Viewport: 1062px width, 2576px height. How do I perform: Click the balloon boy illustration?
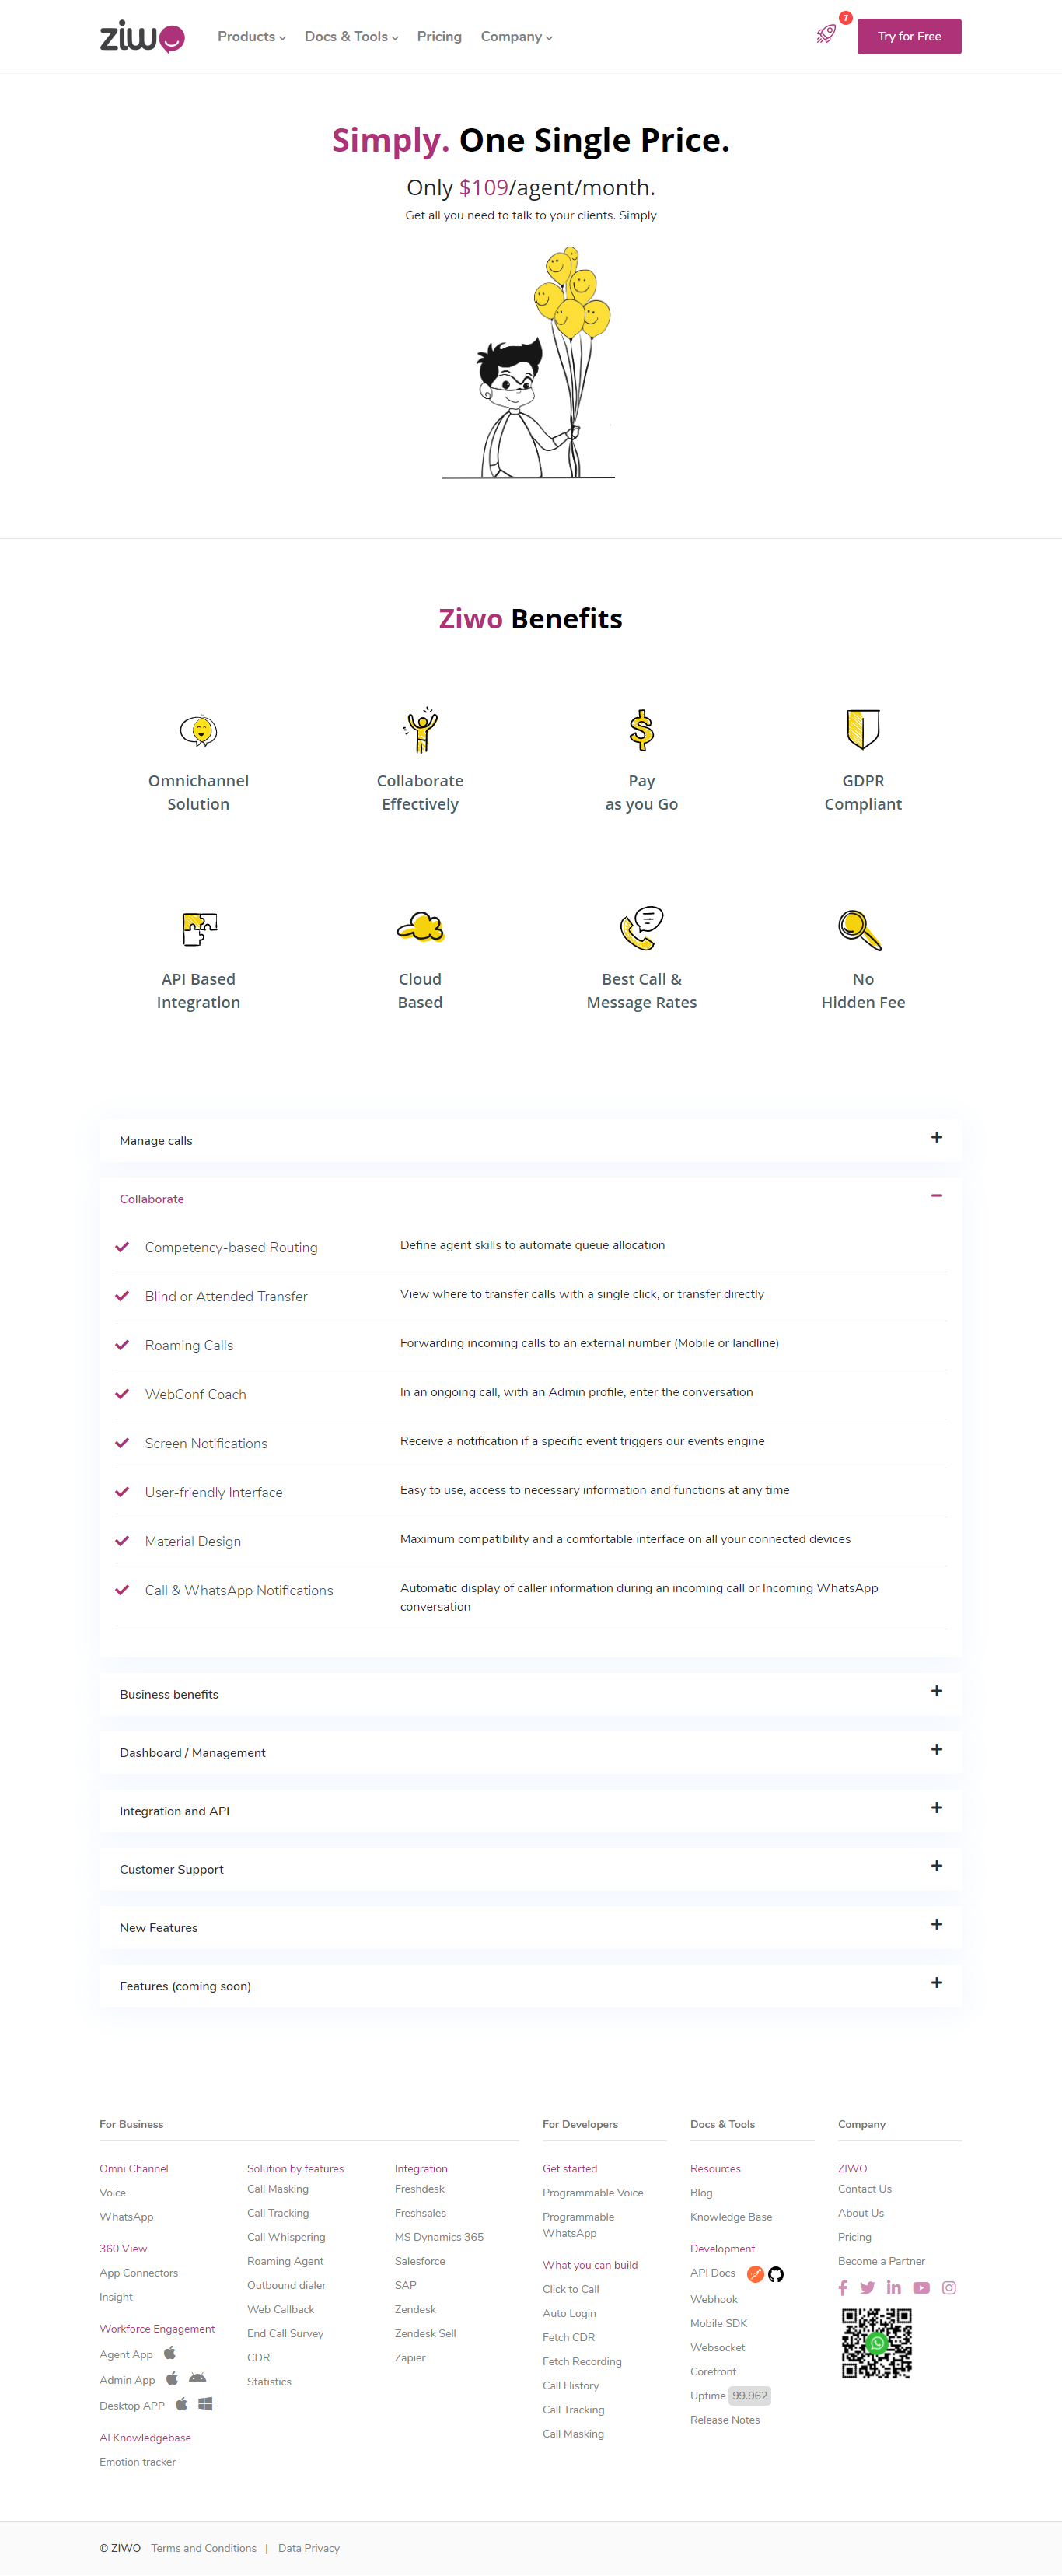(x=528, y=362)
